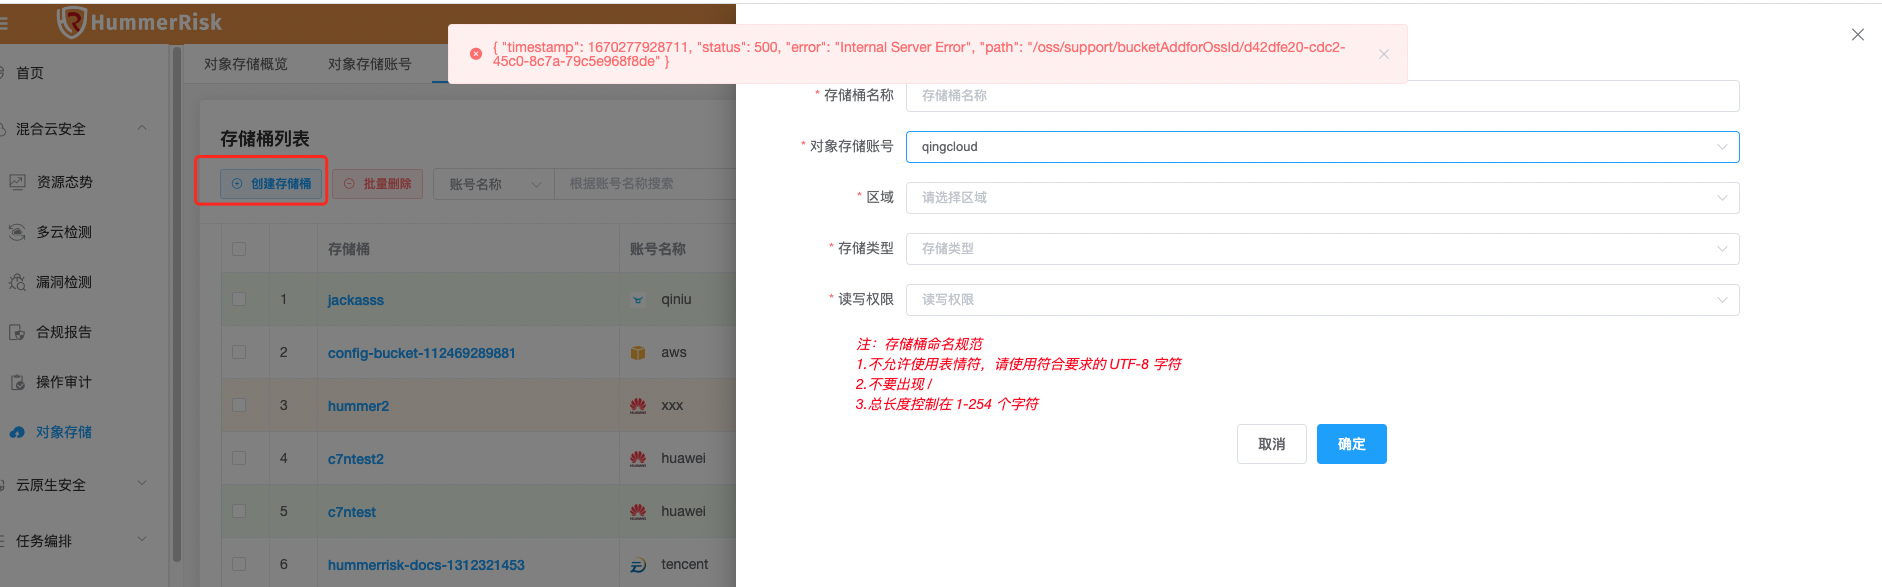Click the 创建存储桶 button

pos(271,184)
